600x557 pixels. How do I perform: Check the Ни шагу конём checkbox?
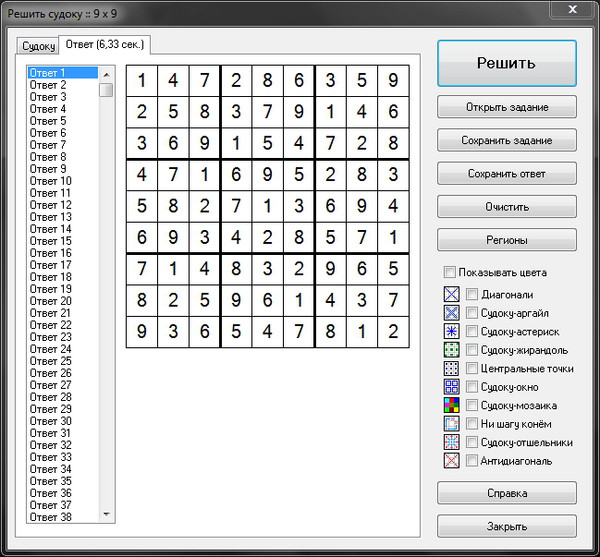click(x=472, y=423)
